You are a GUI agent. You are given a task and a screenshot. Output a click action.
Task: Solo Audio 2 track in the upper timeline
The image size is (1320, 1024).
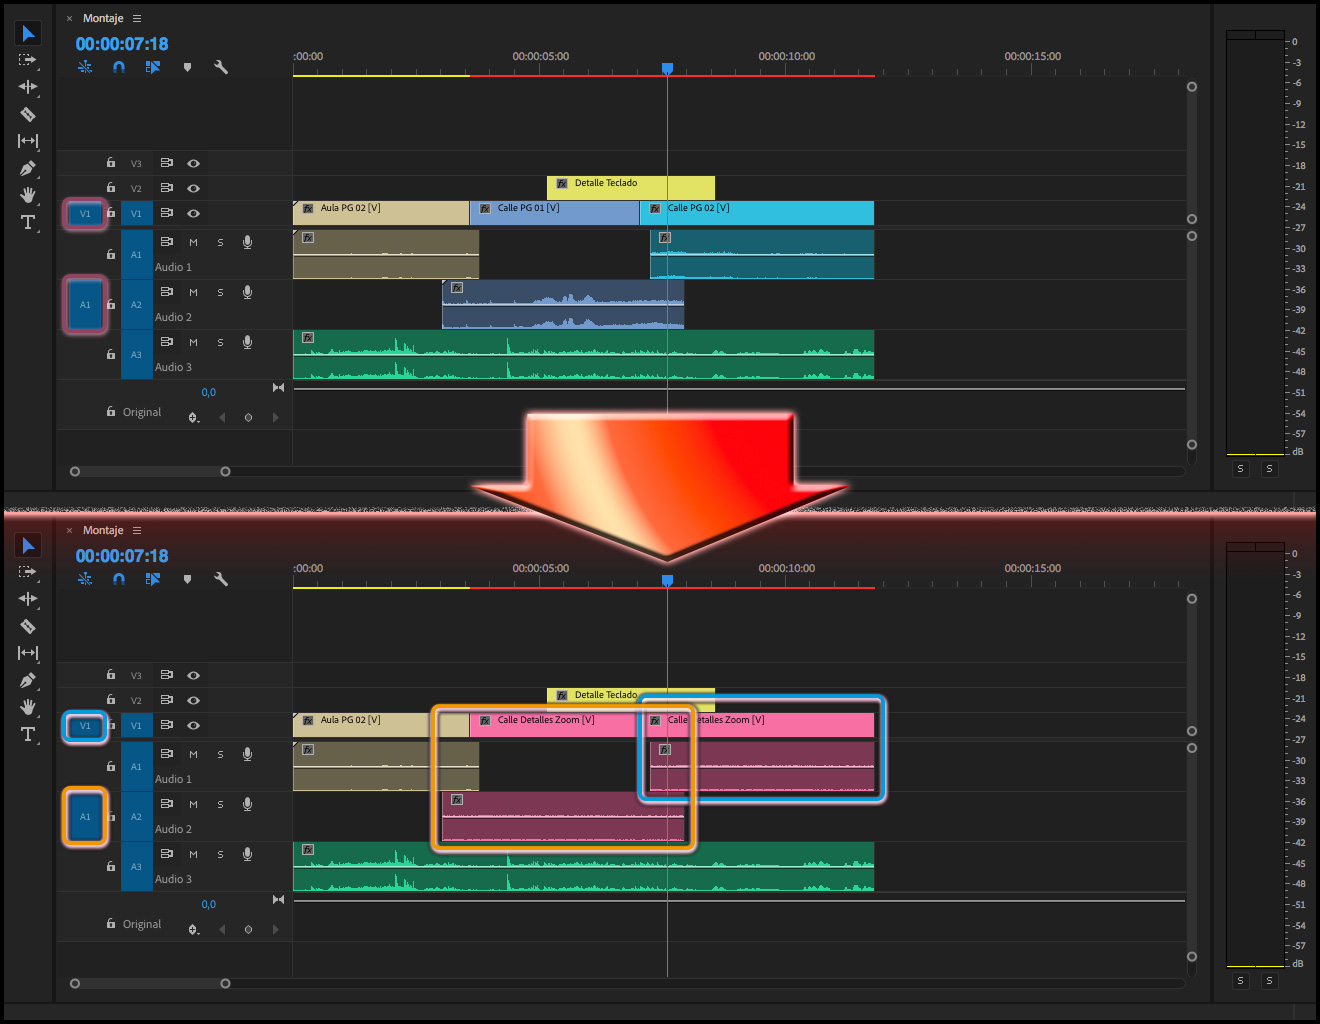(x=220, y=292)
